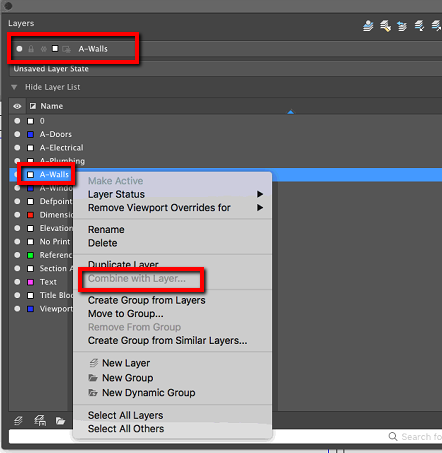Open the magenta color swatch for Text
This screenshot has width=442, height=453.
(x=30, y=282)
